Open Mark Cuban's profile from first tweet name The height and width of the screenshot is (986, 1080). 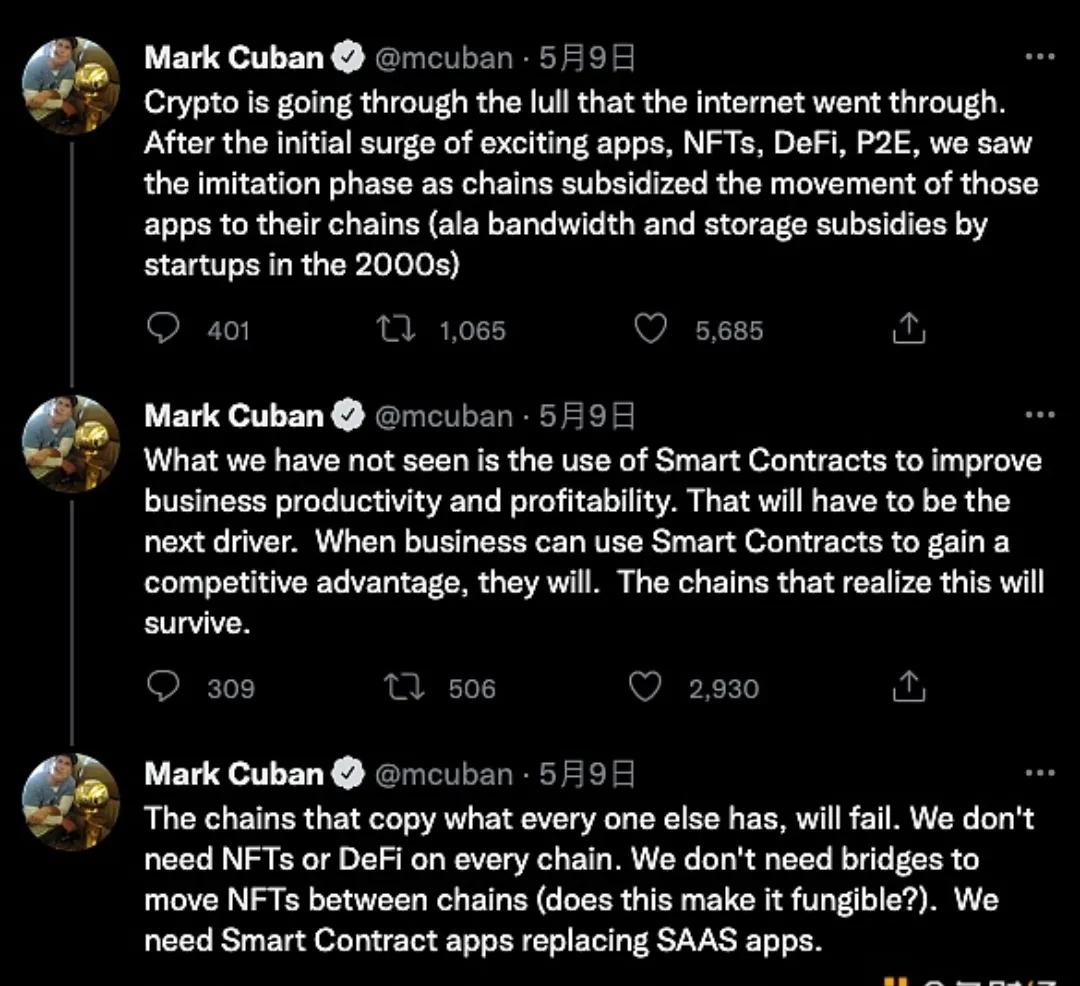(234, 58)
